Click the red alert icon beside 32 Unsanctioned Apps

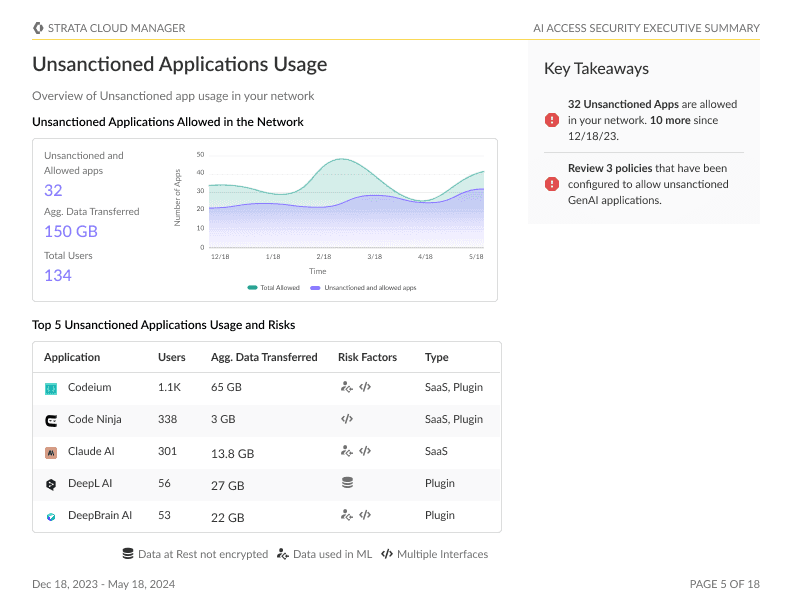(552, 120)
